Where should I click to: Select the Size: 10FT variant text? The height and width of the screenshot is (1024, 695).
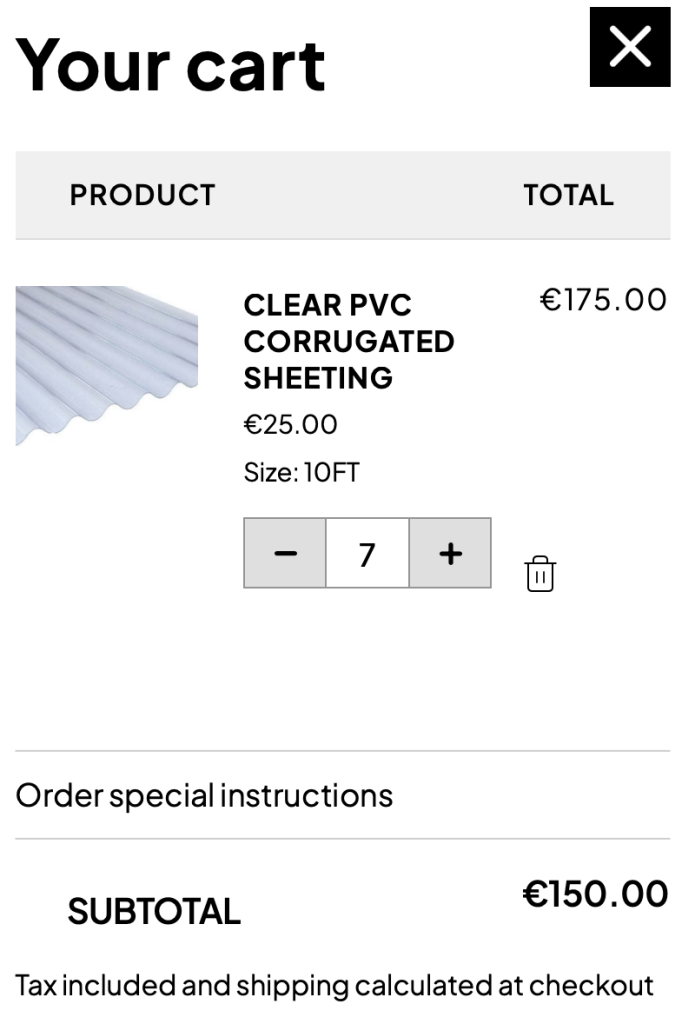click(301, 472)
